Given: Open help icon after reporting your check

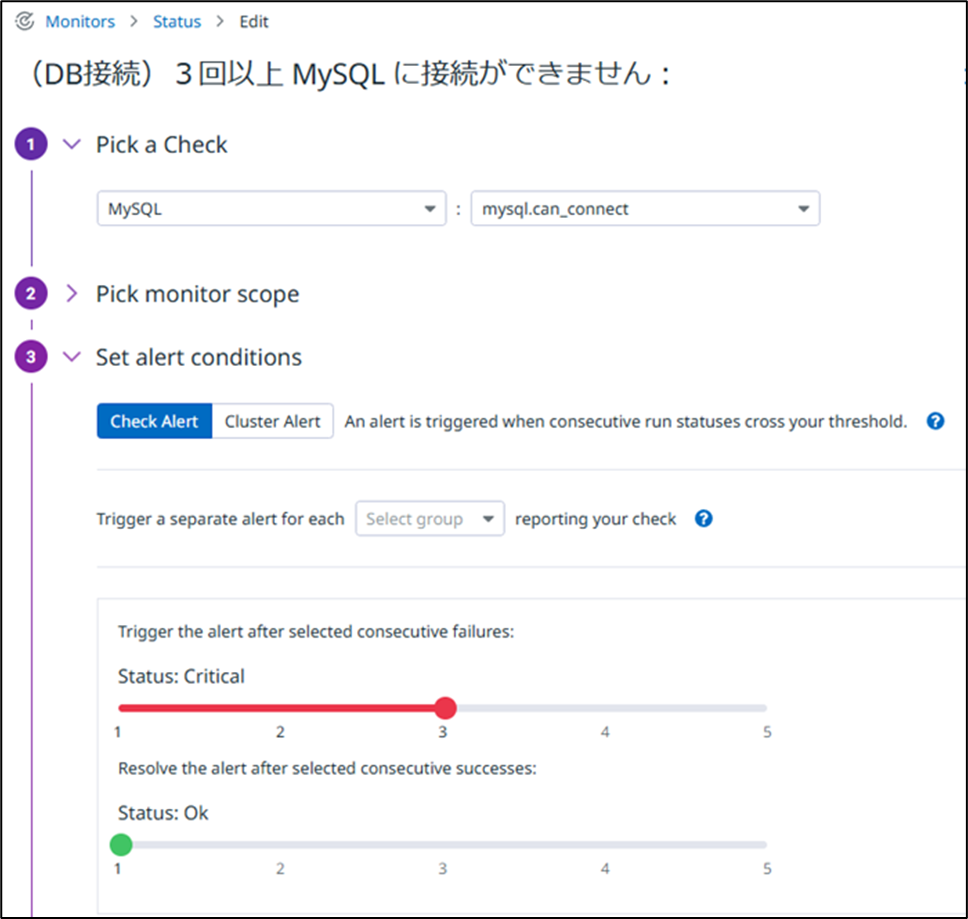Looking at the screenshot, I should (703, 518).
